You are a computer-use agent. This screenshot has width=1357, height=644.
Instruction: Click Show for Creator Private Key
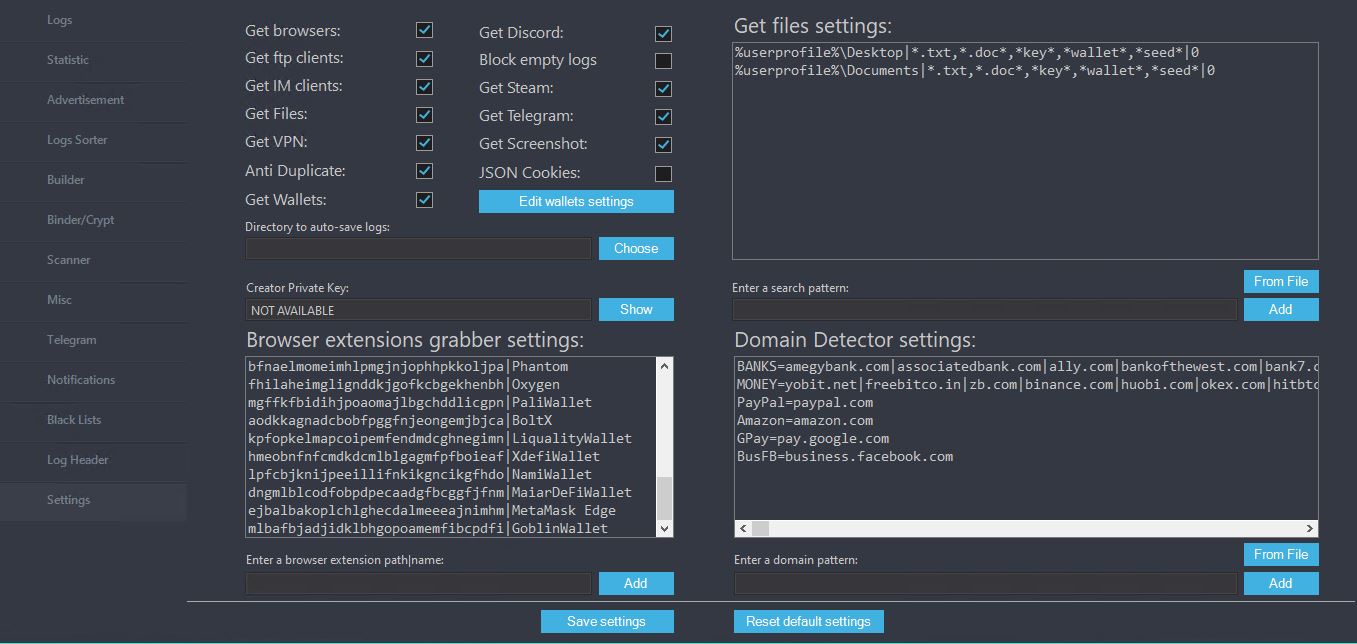click(636, 309)
